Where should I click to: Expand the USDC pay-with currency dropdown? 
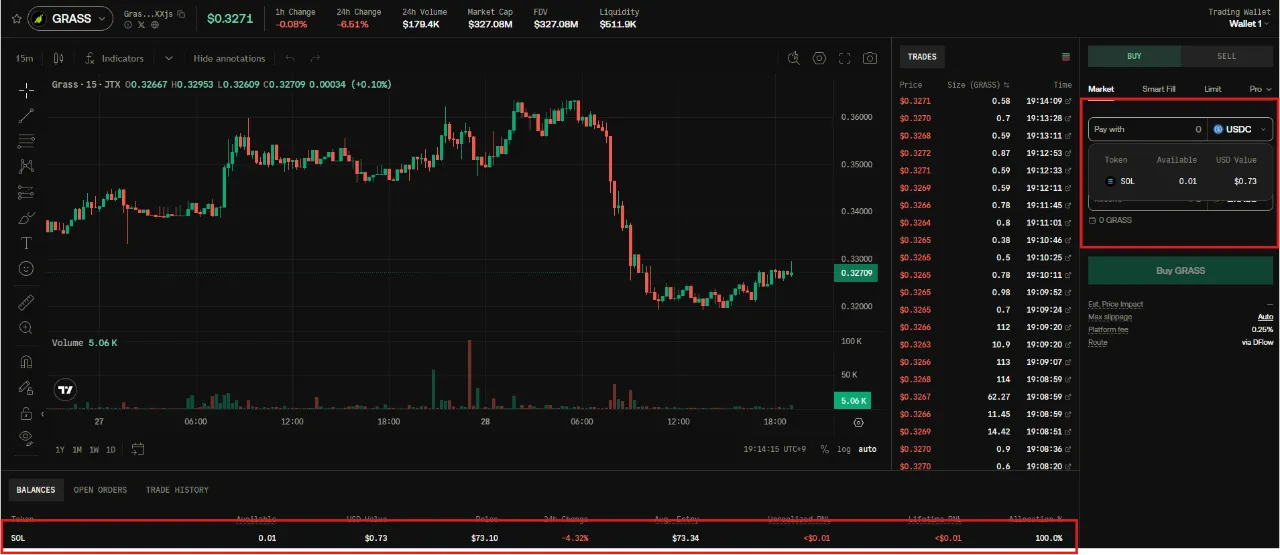click(x=1240, y=129)
